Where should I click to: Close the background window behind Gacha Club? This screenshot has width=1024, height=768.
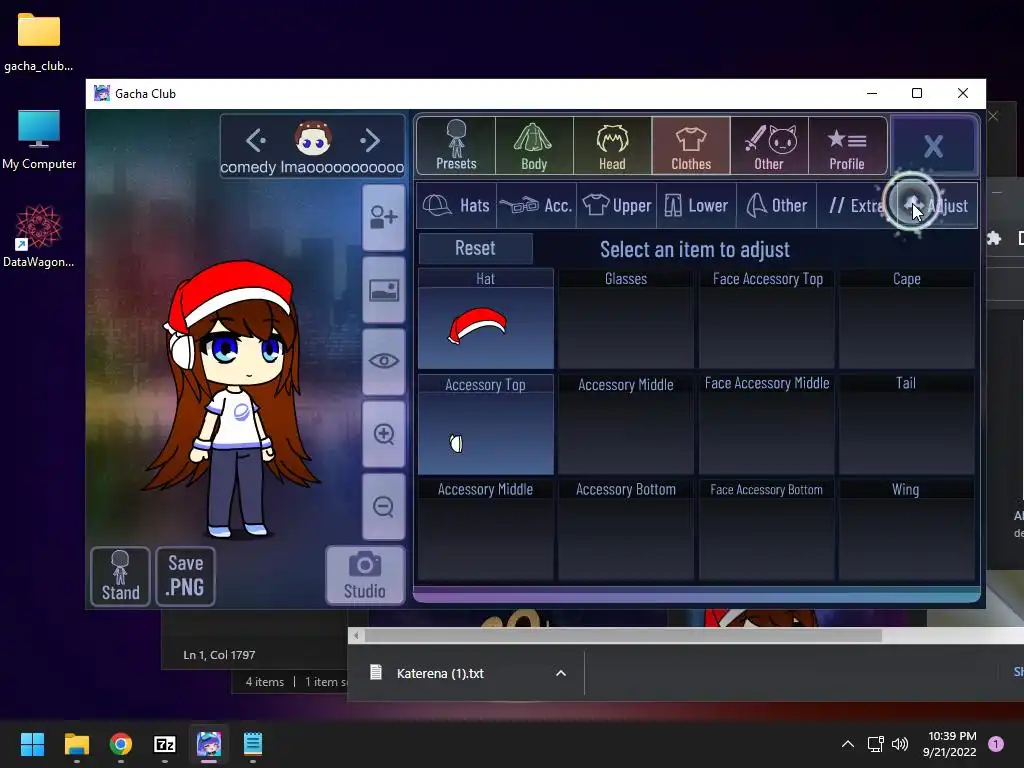(993, 116)
